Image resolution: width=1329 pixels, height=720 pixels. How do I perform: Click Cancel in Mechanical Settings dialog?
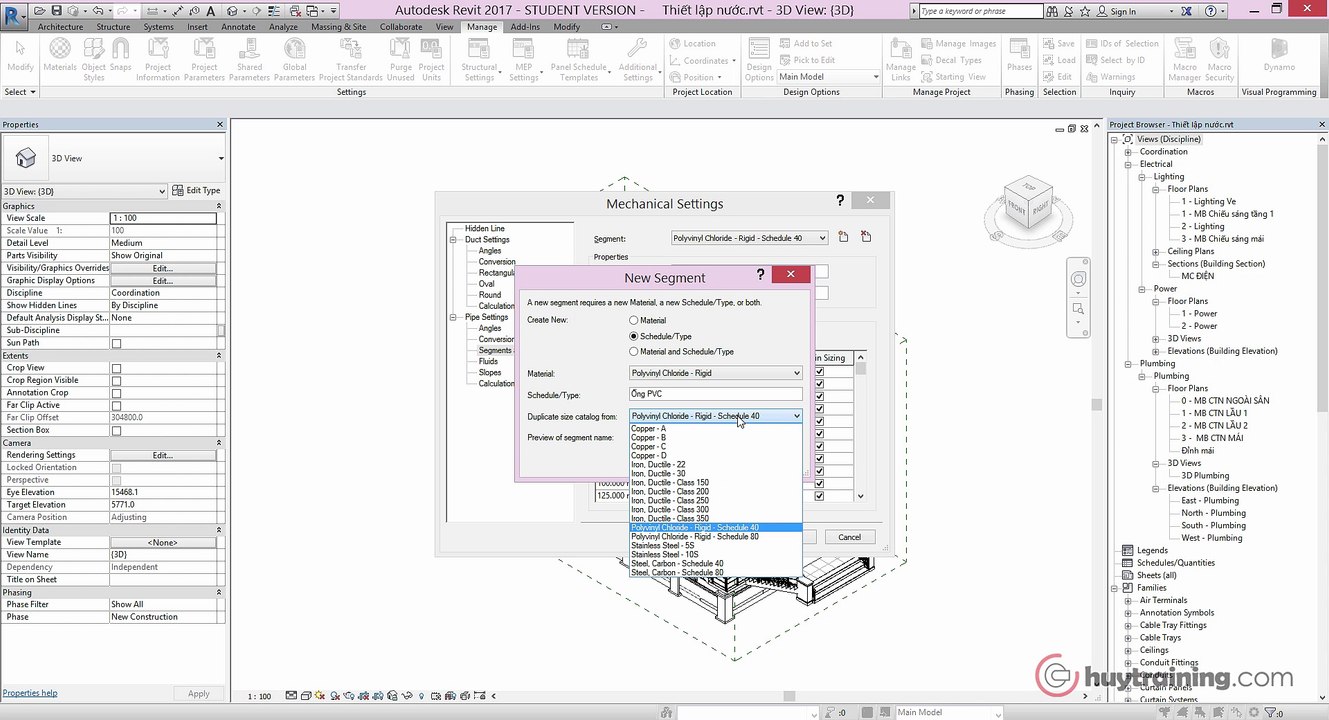point(849,537)
